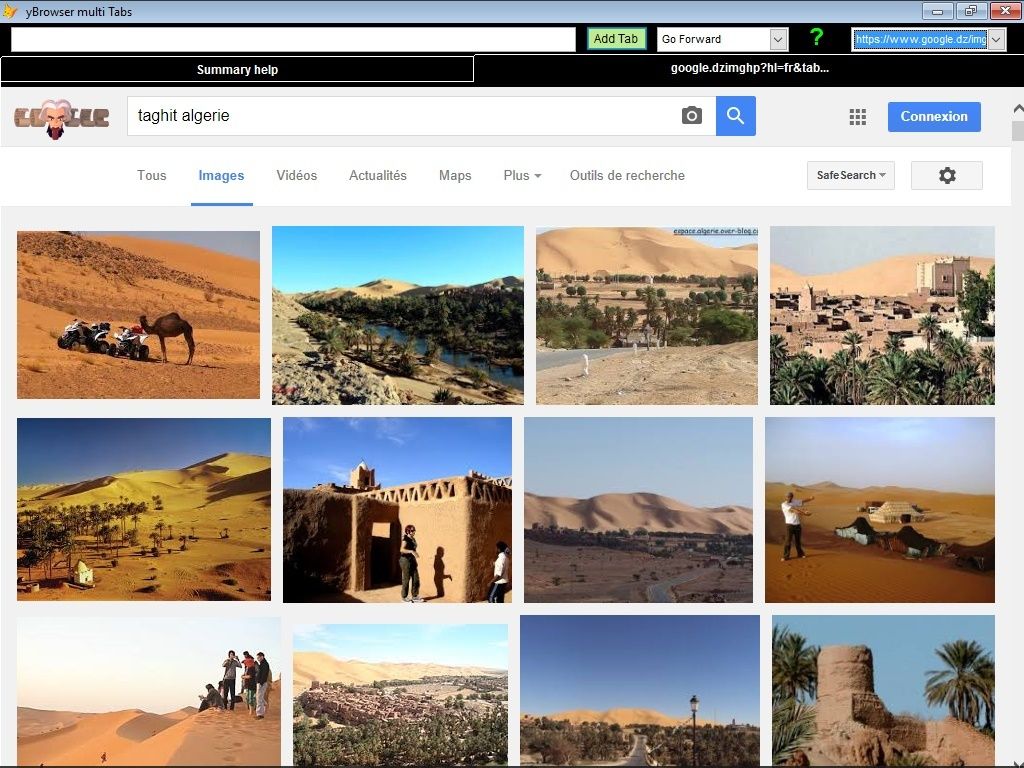1024x768 pixels.
Task: Click the yBrowser app icon in title bar
Action: (10, 11)
